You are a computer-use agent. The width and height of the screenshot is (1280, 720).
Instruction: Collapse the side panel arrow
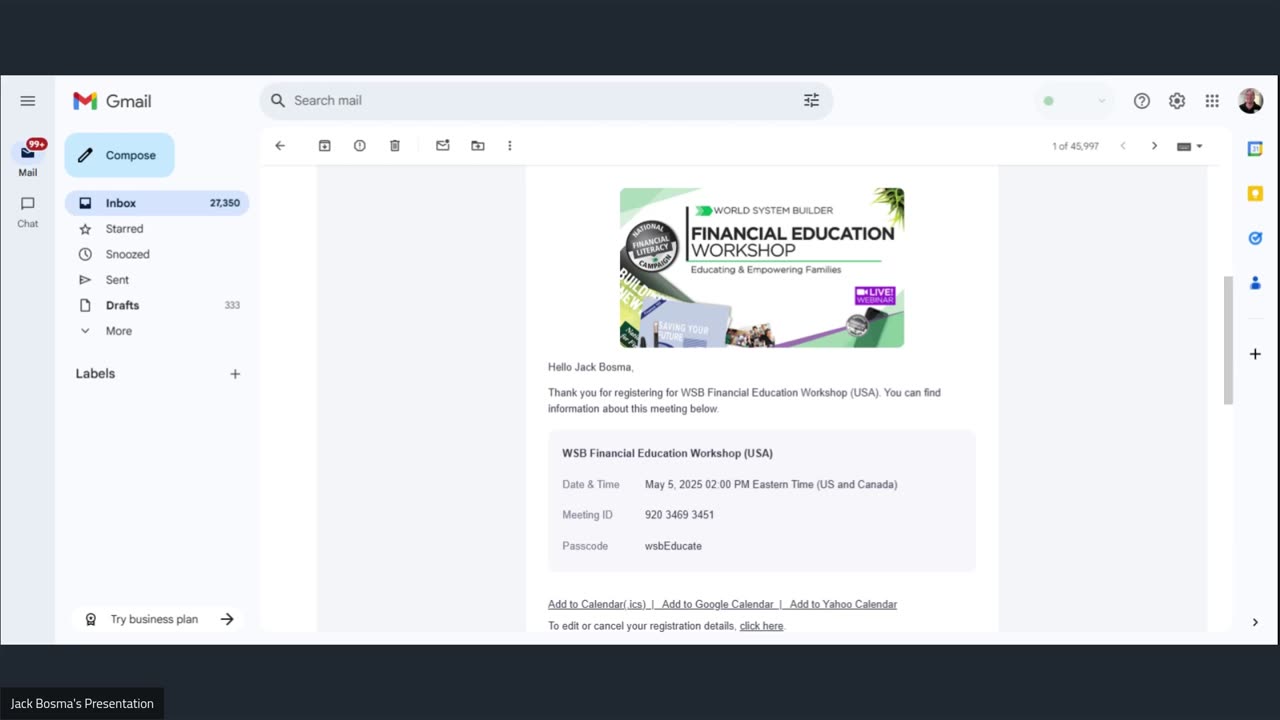click(1255, 622)
